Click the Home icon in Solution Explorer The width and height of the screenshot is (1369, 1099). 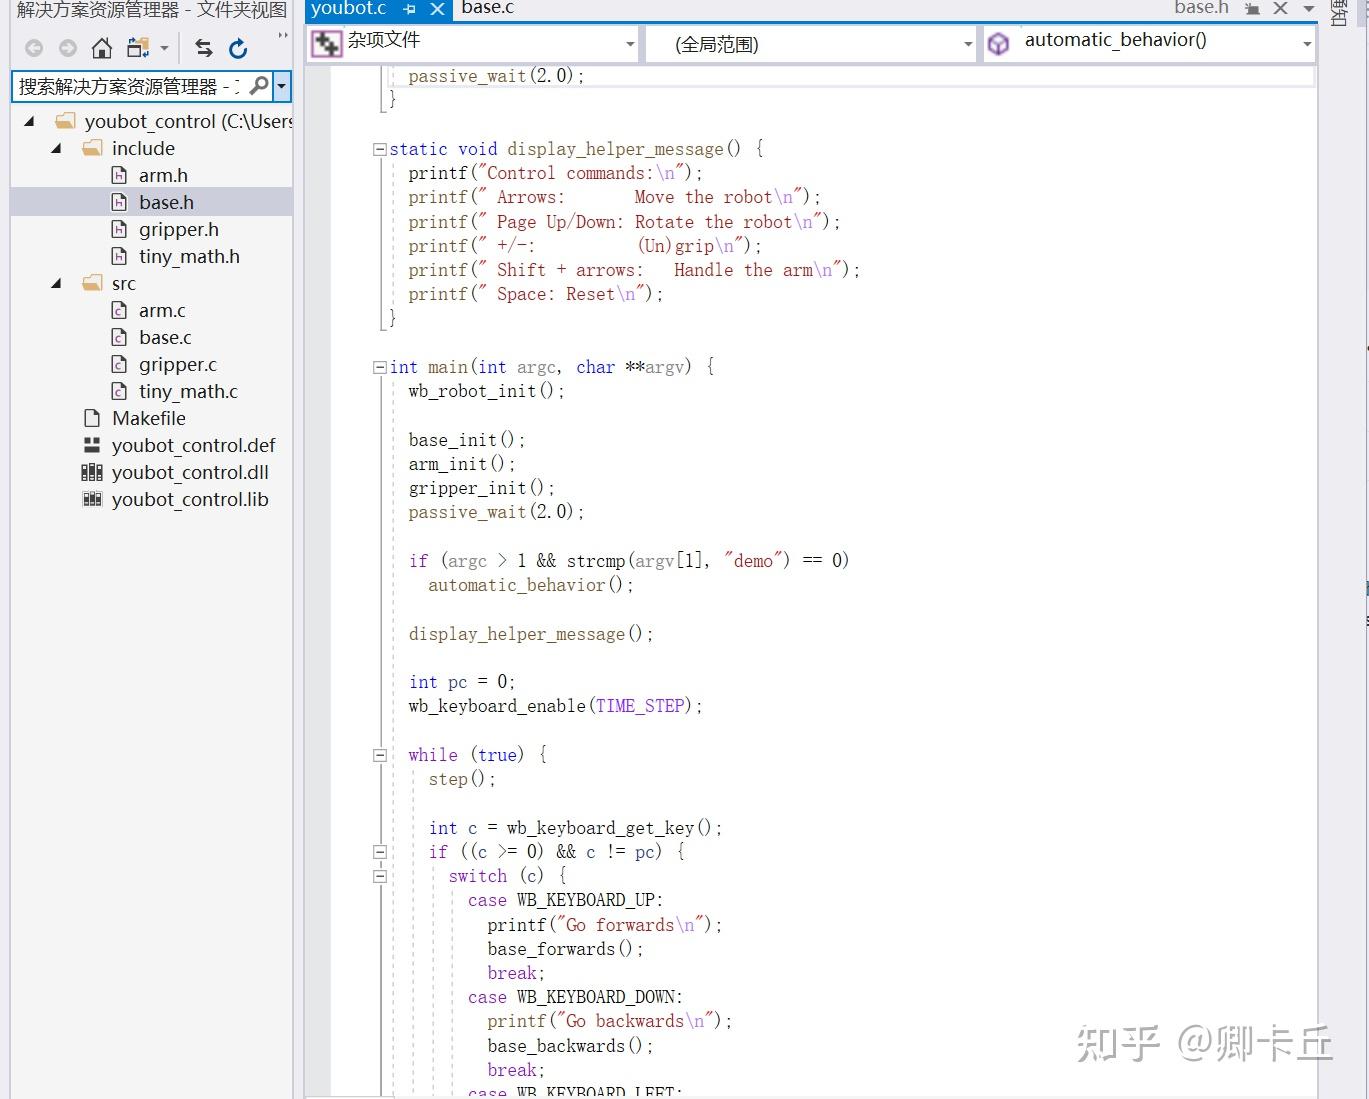(101, 47)
